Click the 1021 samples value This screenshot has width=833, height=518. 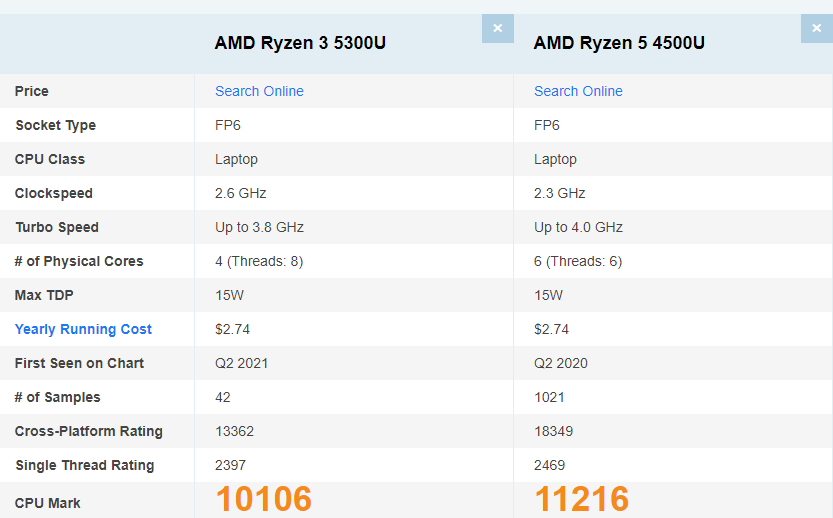point(549,397)
